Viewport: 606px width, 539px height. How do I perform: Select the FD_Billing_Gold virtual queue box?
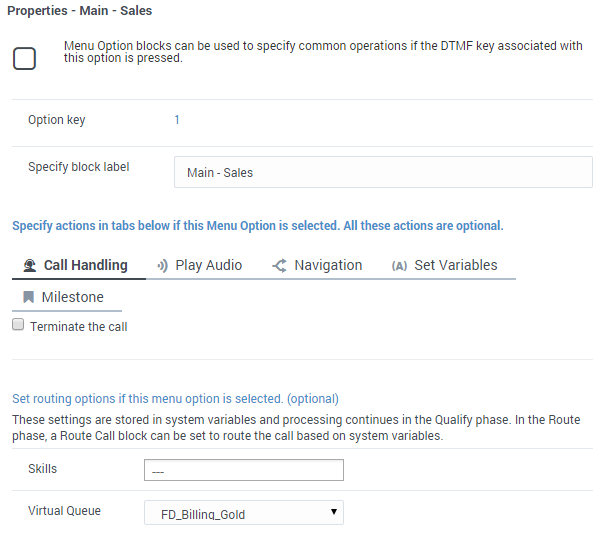(244, 513)
